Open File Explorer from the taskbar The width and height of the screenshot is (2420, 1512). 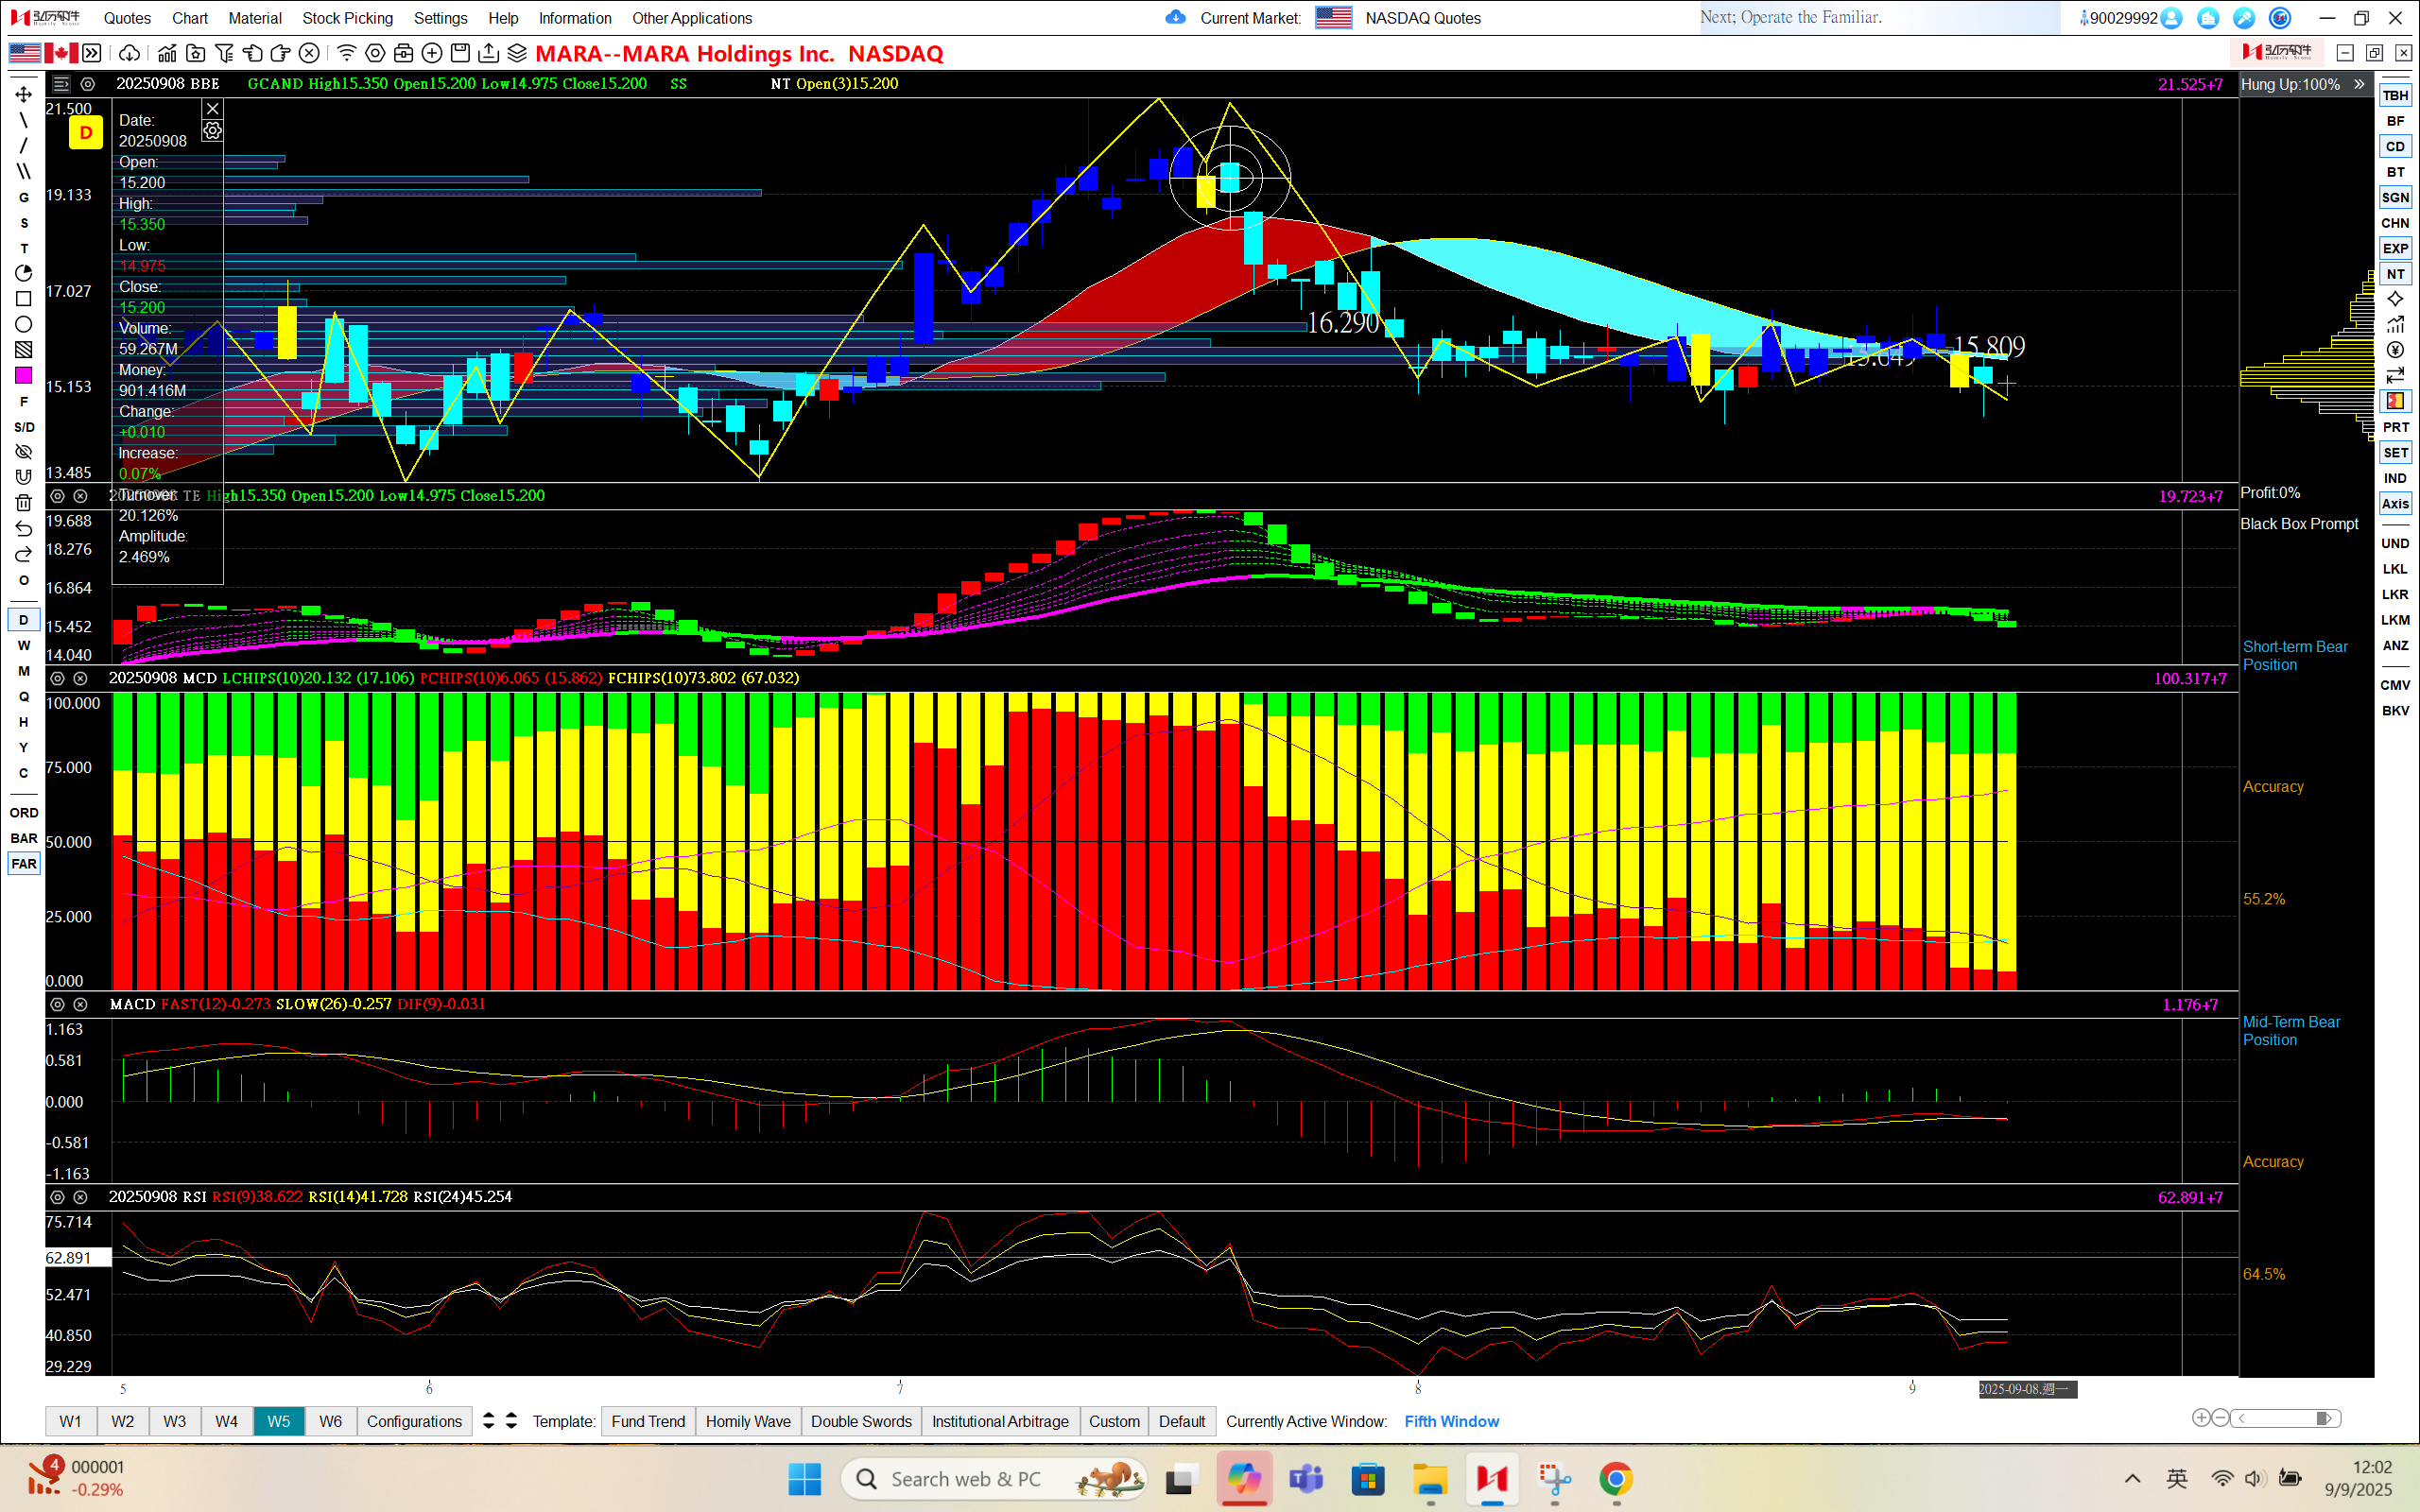[1429, 1479]
